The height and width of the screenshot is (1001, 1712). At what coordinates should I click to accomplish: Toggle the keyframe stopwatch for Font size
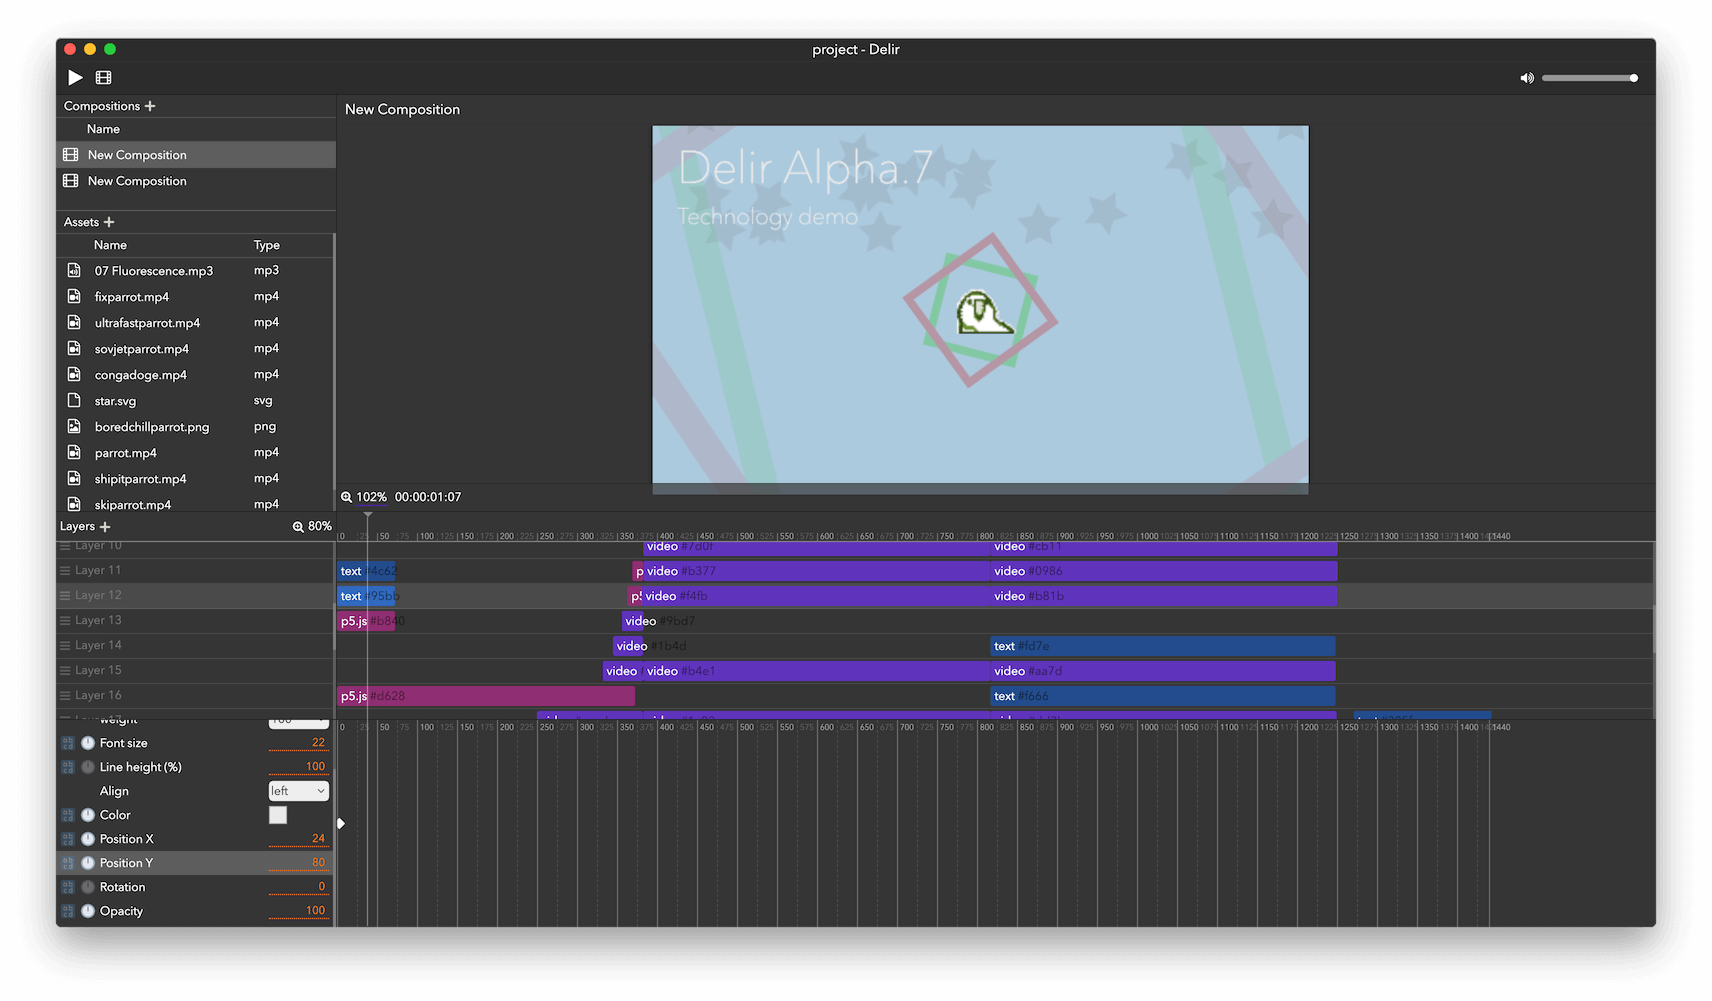pyautogui.click(x=88, y=743)
